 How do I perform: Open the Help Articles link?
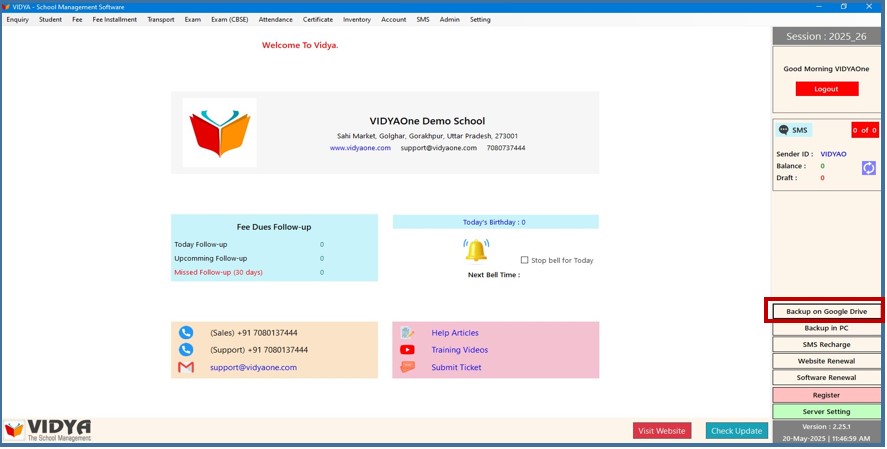(x=455, y=333)
